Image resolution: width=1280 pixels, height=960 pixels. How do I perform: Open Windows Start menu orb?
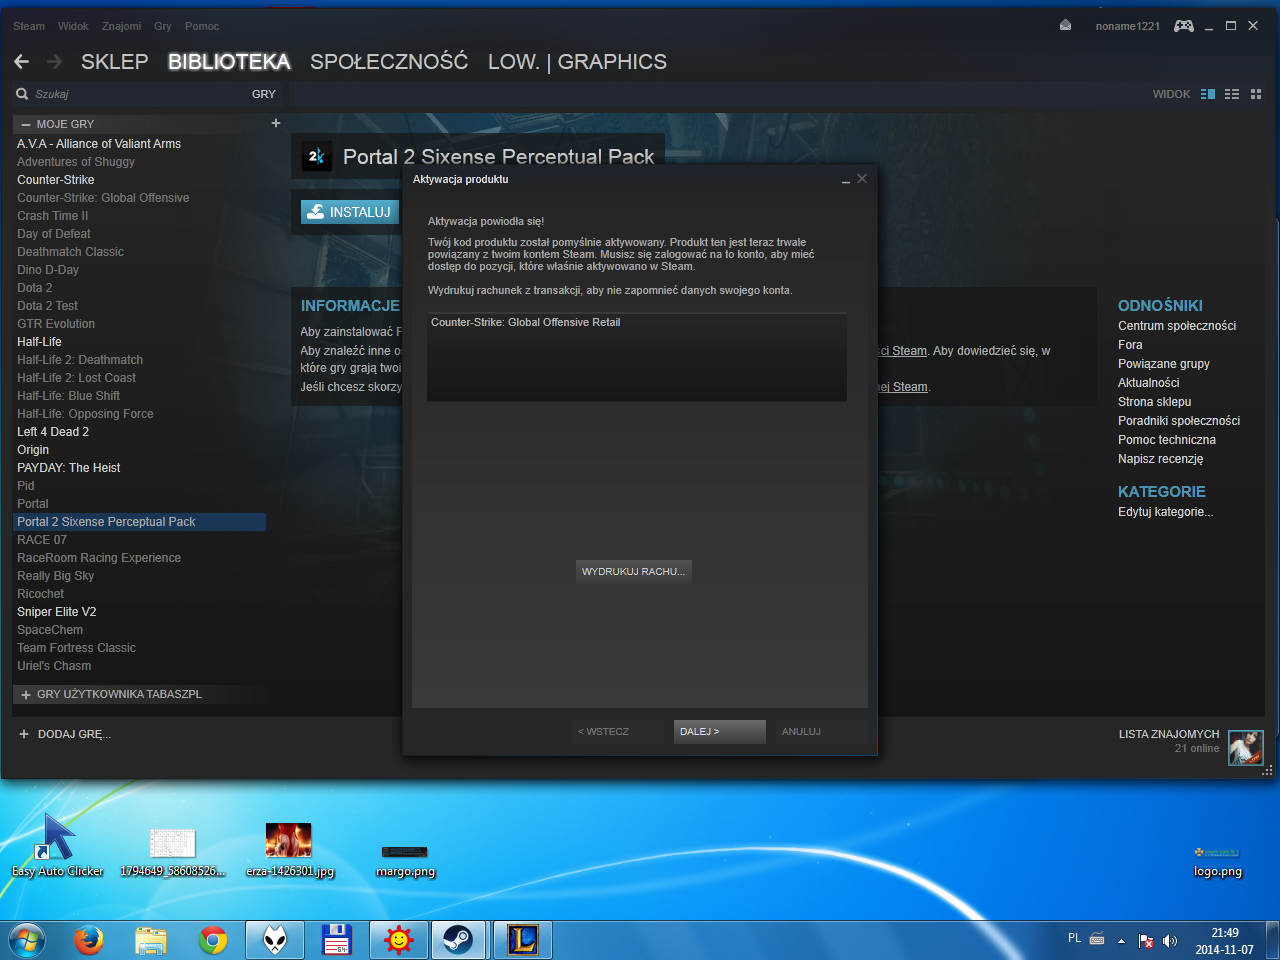[27, 940]
